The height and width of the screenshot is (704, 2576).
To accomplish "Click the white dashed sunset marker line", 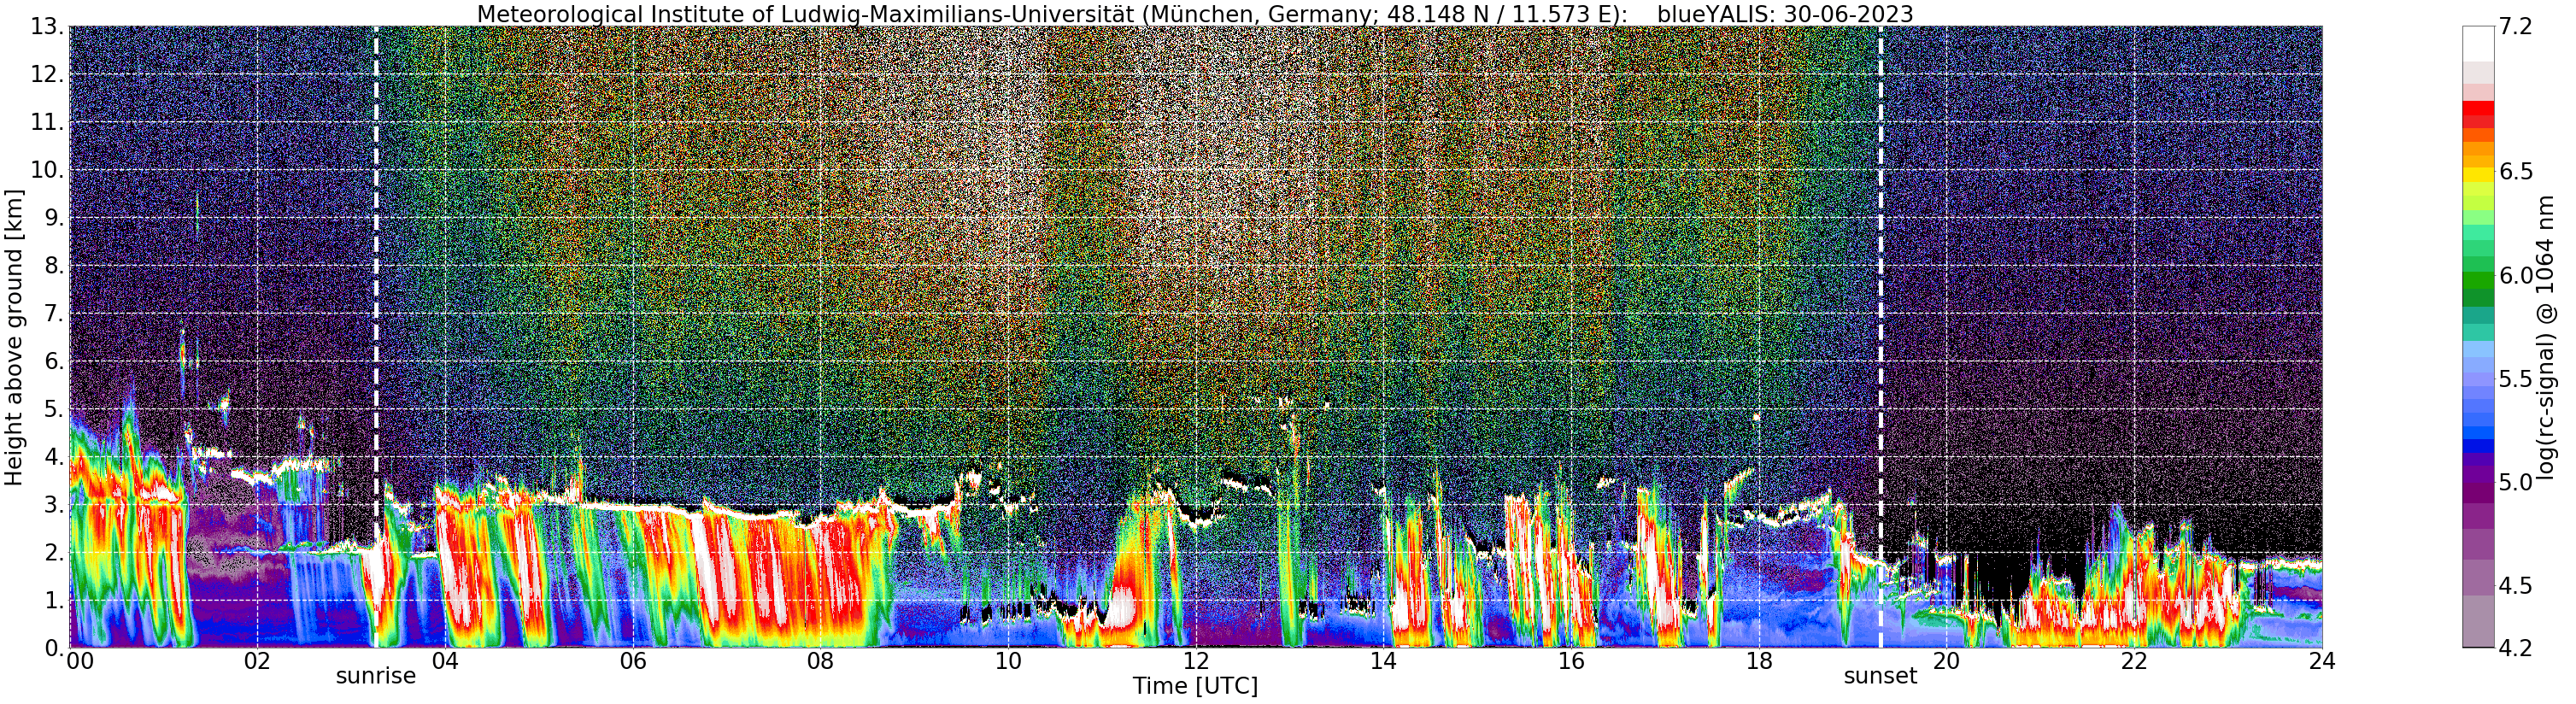I will pos(1880,337).
